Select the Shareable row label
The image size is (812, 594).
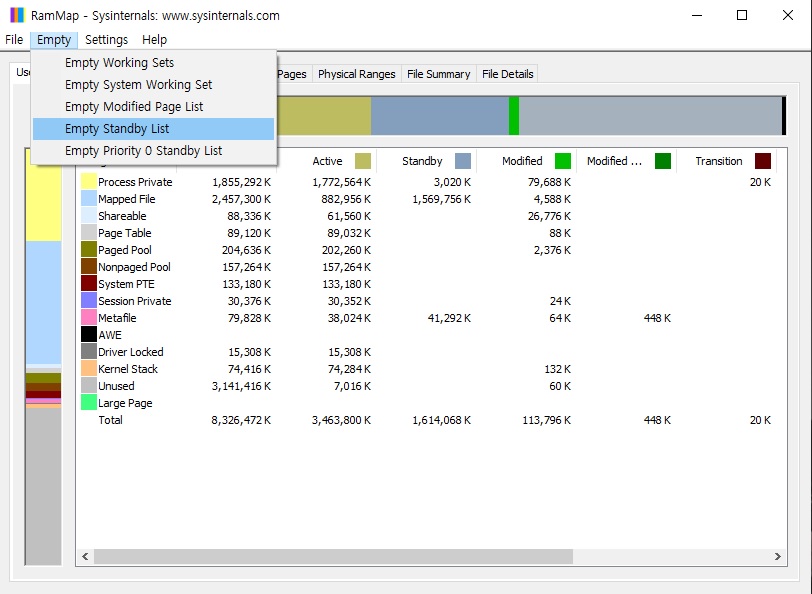(122, 216)
